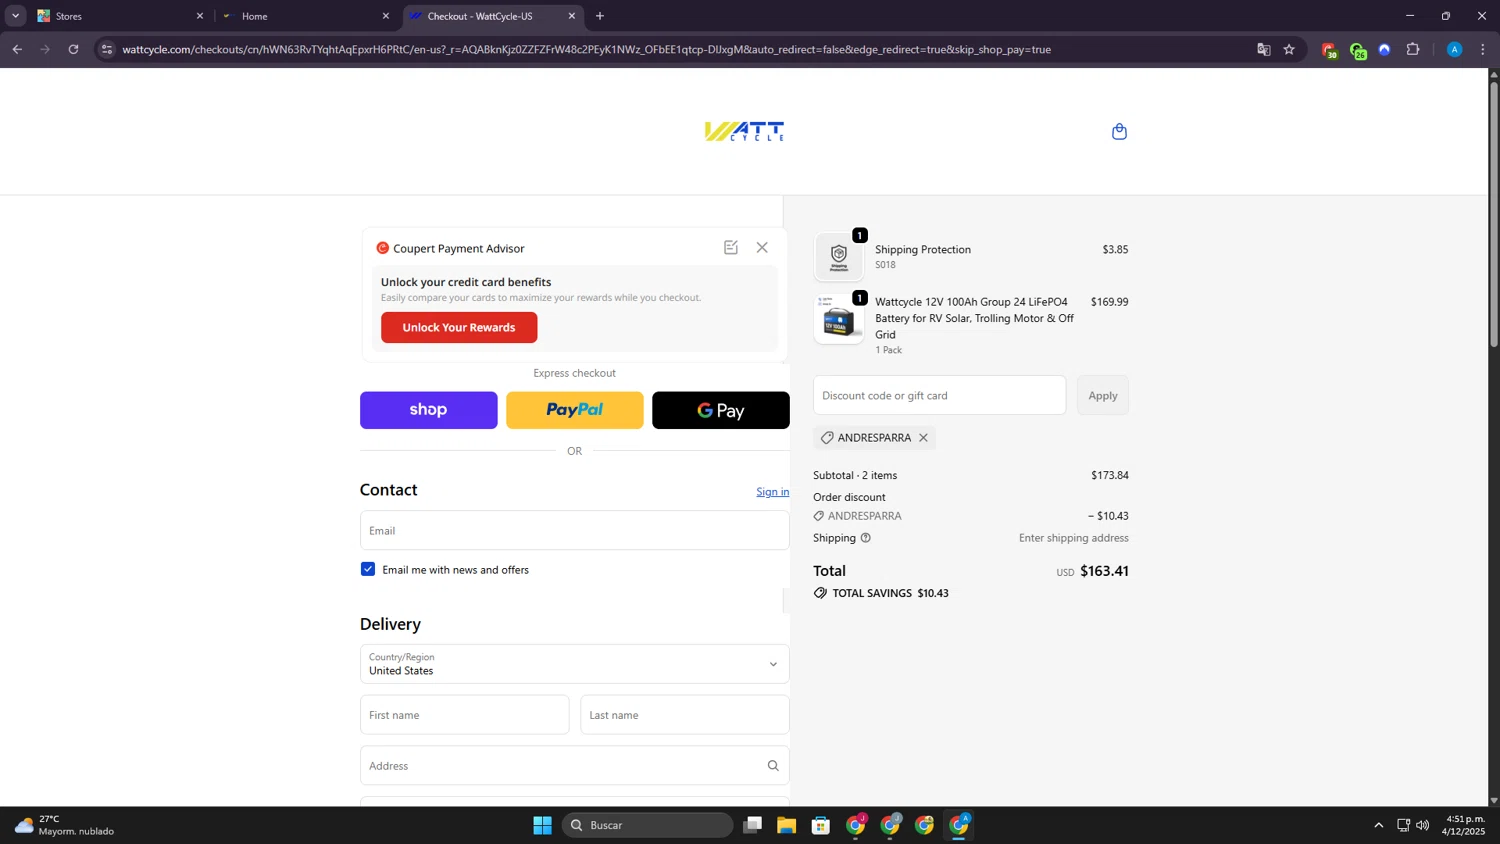
Task: Open the Windows Start menu
Action: pyautogui.click(x=542, y=825)
